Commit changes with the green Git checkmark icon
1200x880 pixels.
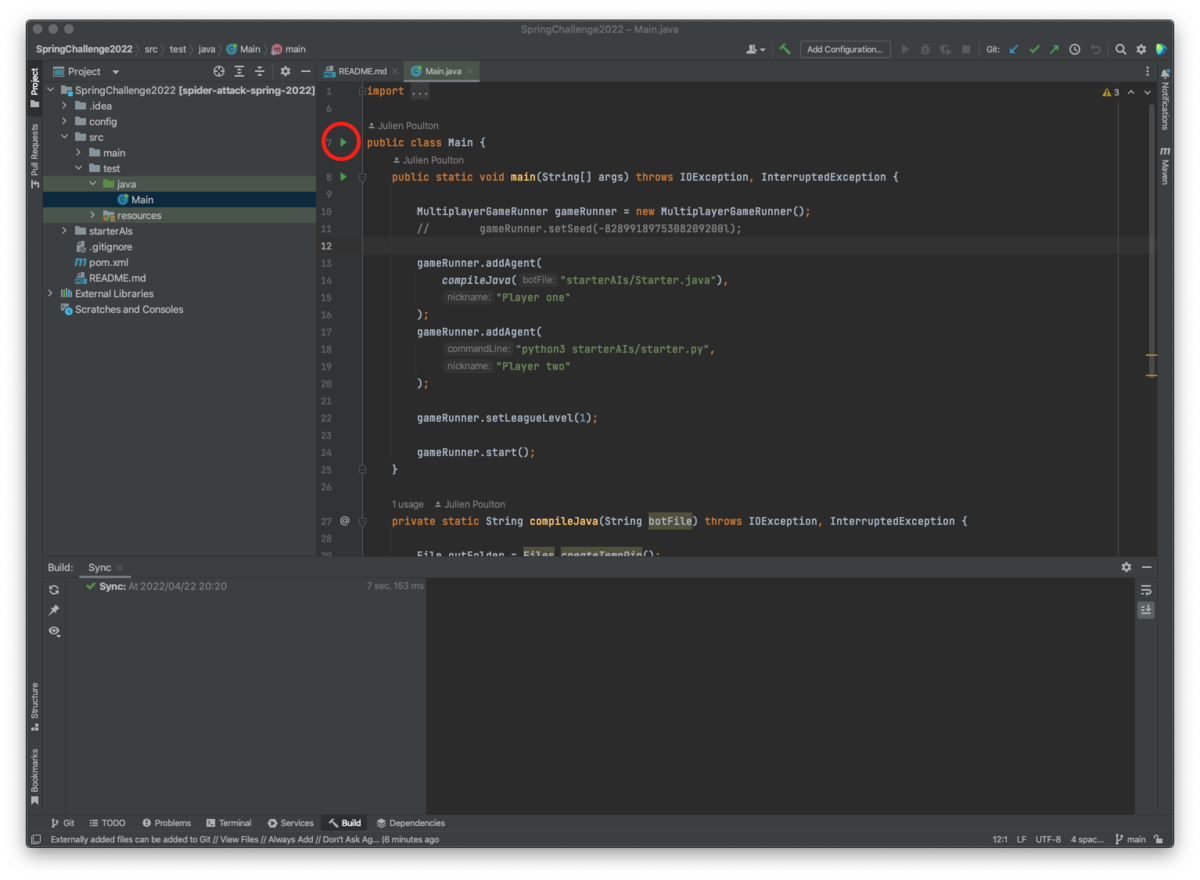pos(1034,48)
